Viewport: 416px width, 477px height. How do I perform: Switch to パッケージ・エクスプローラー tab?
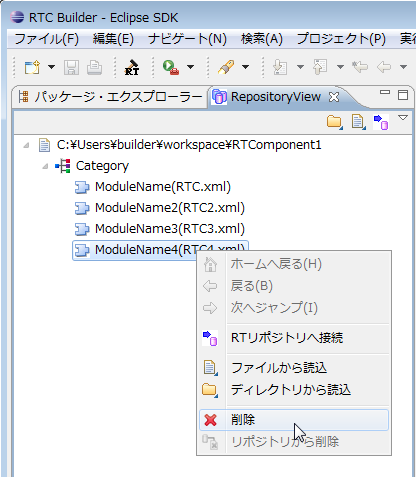coord(111,97)
